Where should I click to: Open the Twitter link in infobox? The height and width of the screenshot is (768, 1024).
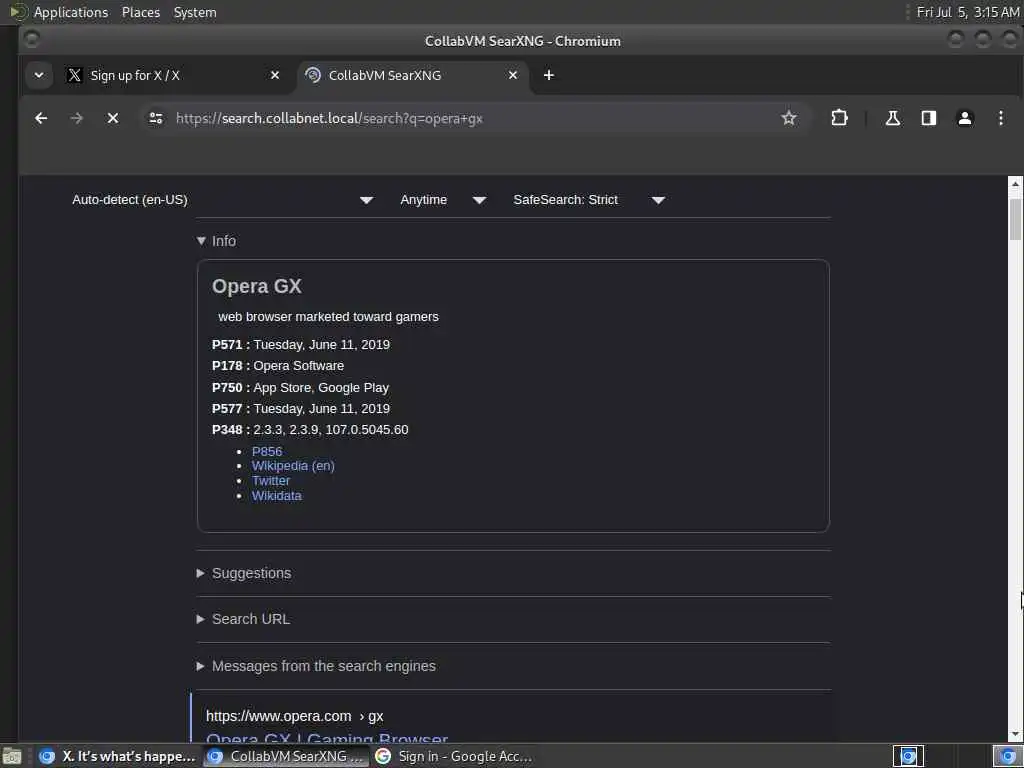point(271,481)
